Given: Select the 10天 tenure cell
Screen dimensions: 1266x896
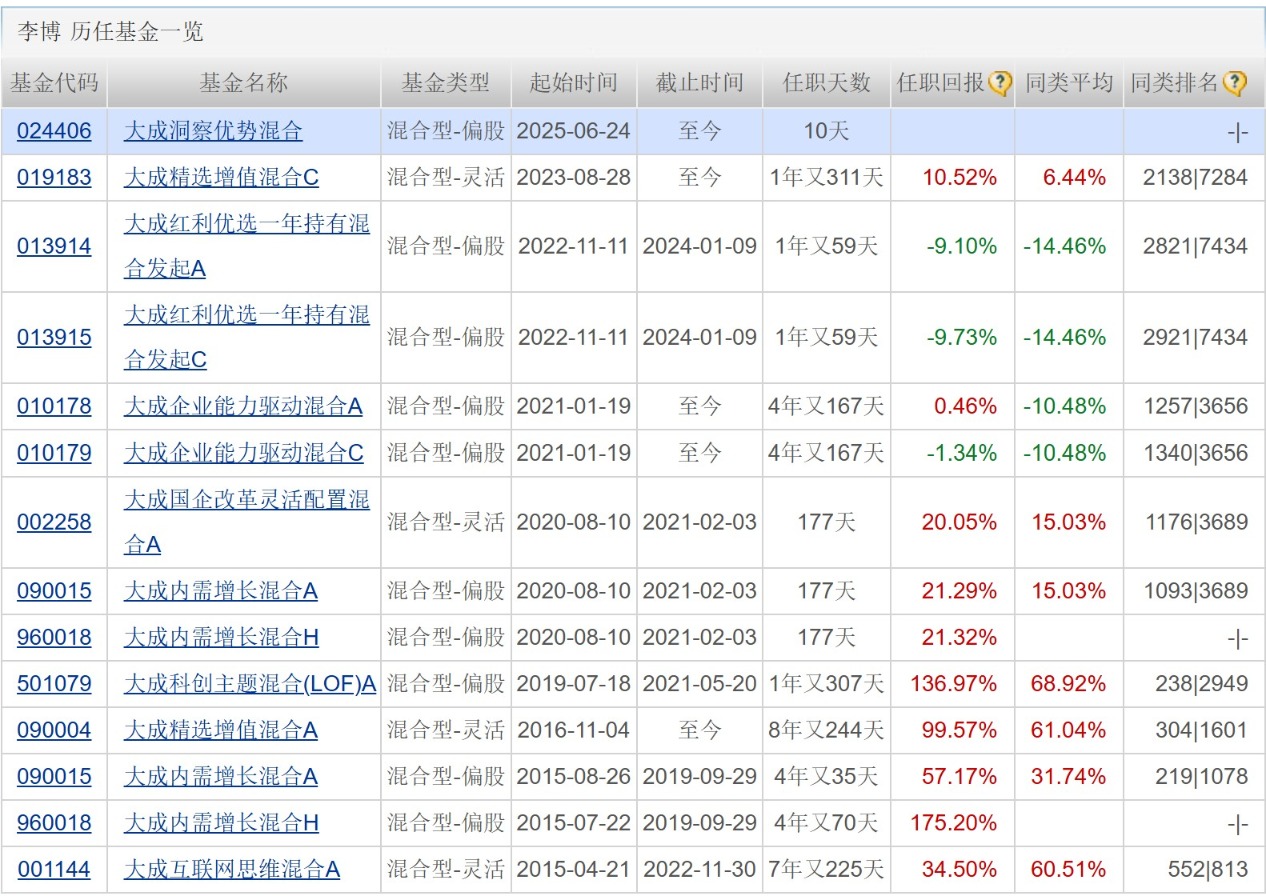Looking at the screenshot, I should 826,131.
